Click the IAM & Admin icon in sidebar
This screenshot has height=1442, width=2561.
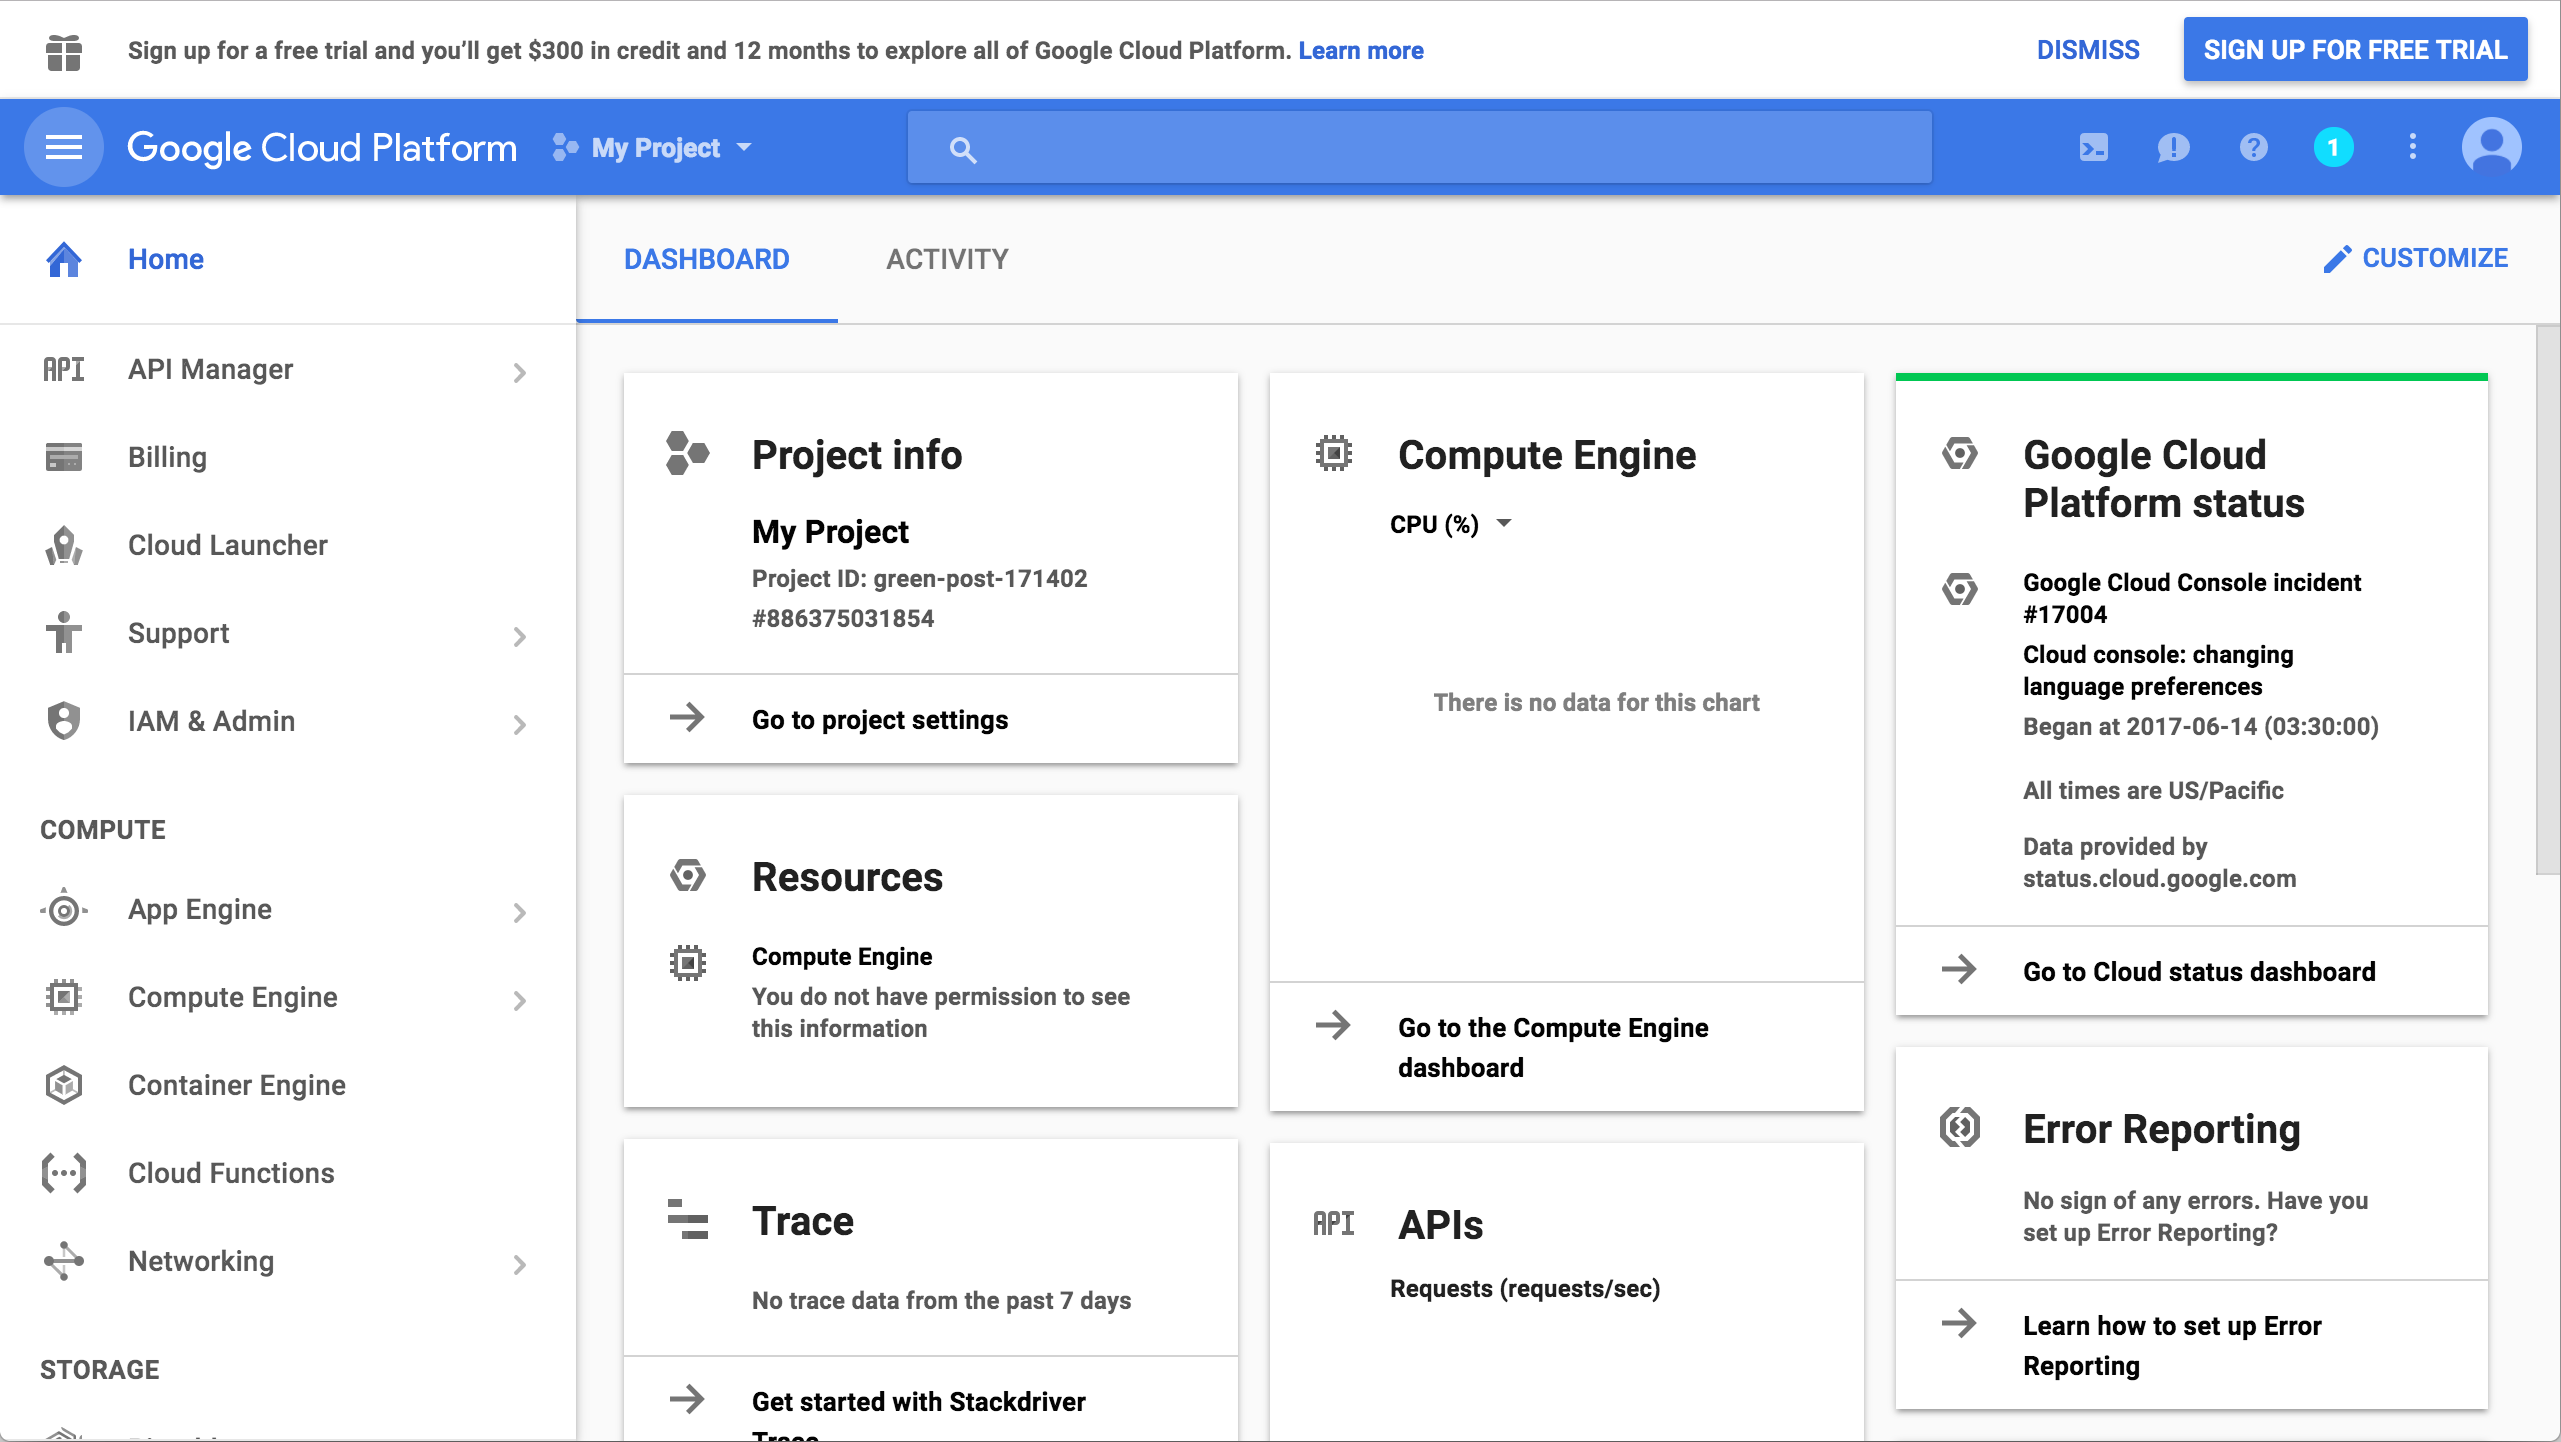(63, 721)
